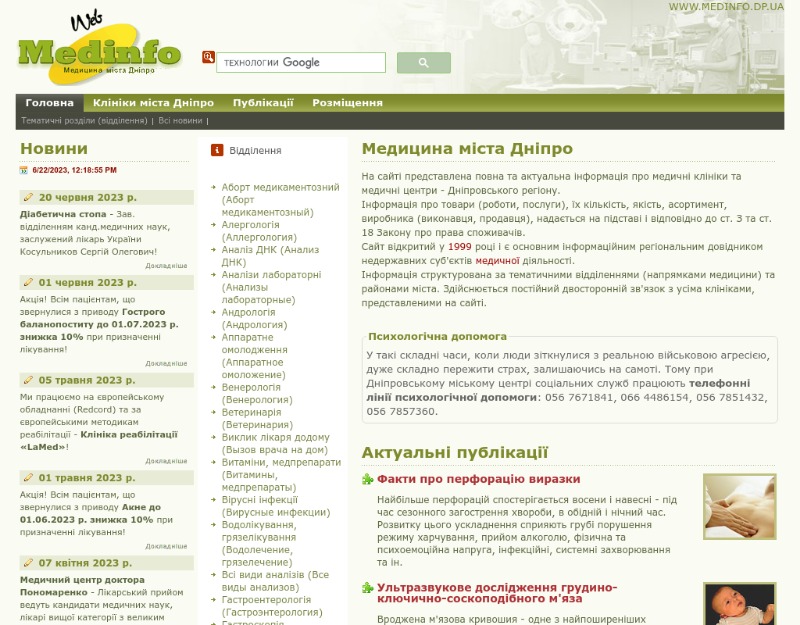Open Водолікування, грязелікування link

tap(259, 543)
